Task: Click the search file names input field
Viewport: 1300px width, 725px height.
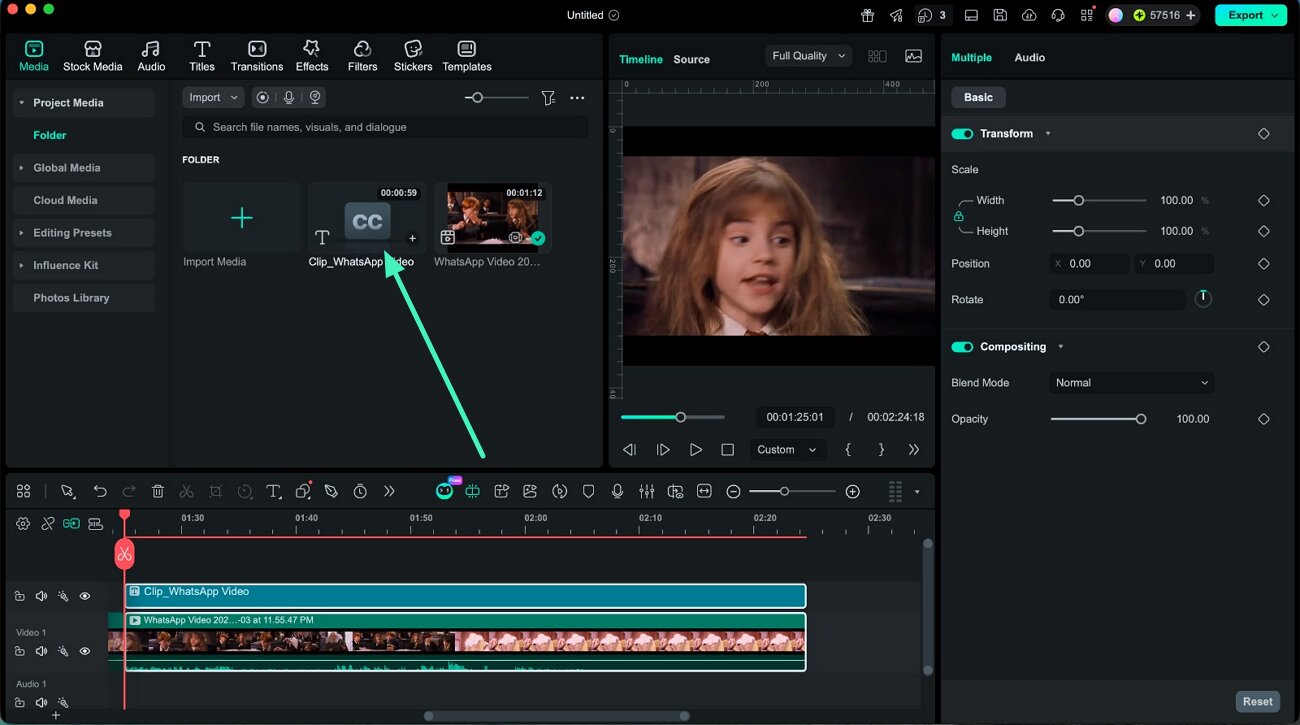Action: 385,127
